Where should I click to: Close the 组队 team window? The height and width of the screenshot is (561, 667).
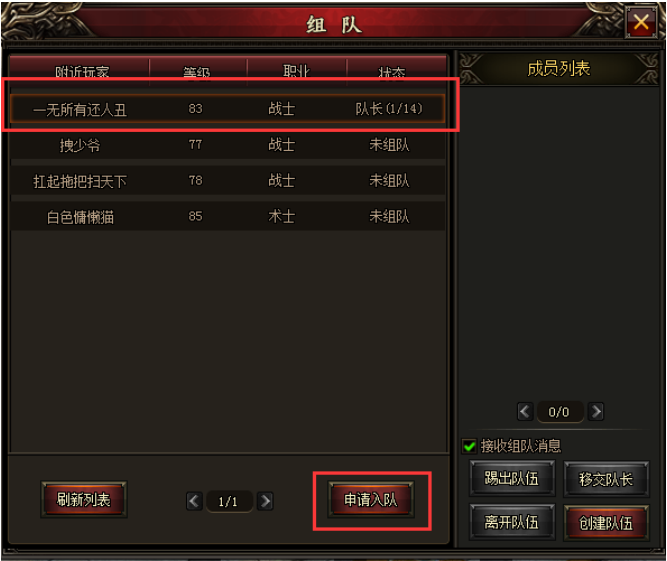point(641,22)
